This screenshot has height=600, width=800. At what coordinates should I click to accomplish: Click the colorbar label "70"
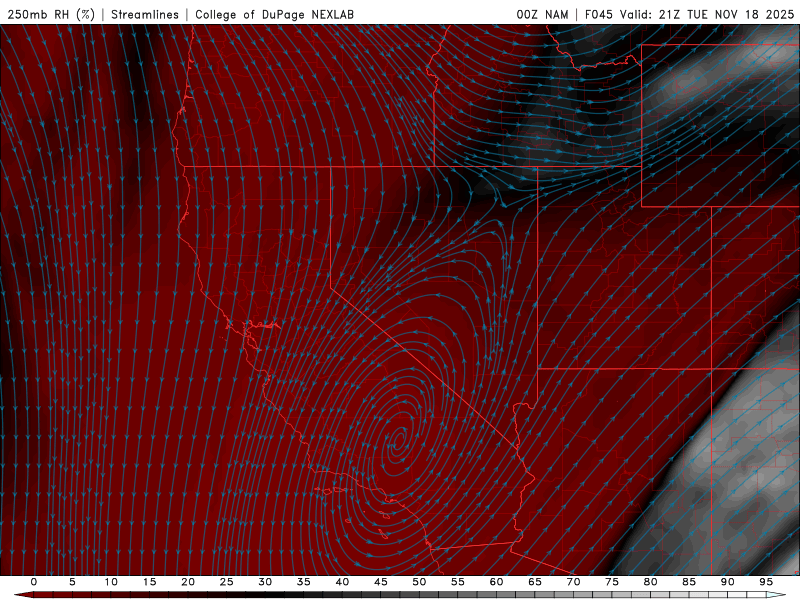pyautogui.click(x=573, y=582)
